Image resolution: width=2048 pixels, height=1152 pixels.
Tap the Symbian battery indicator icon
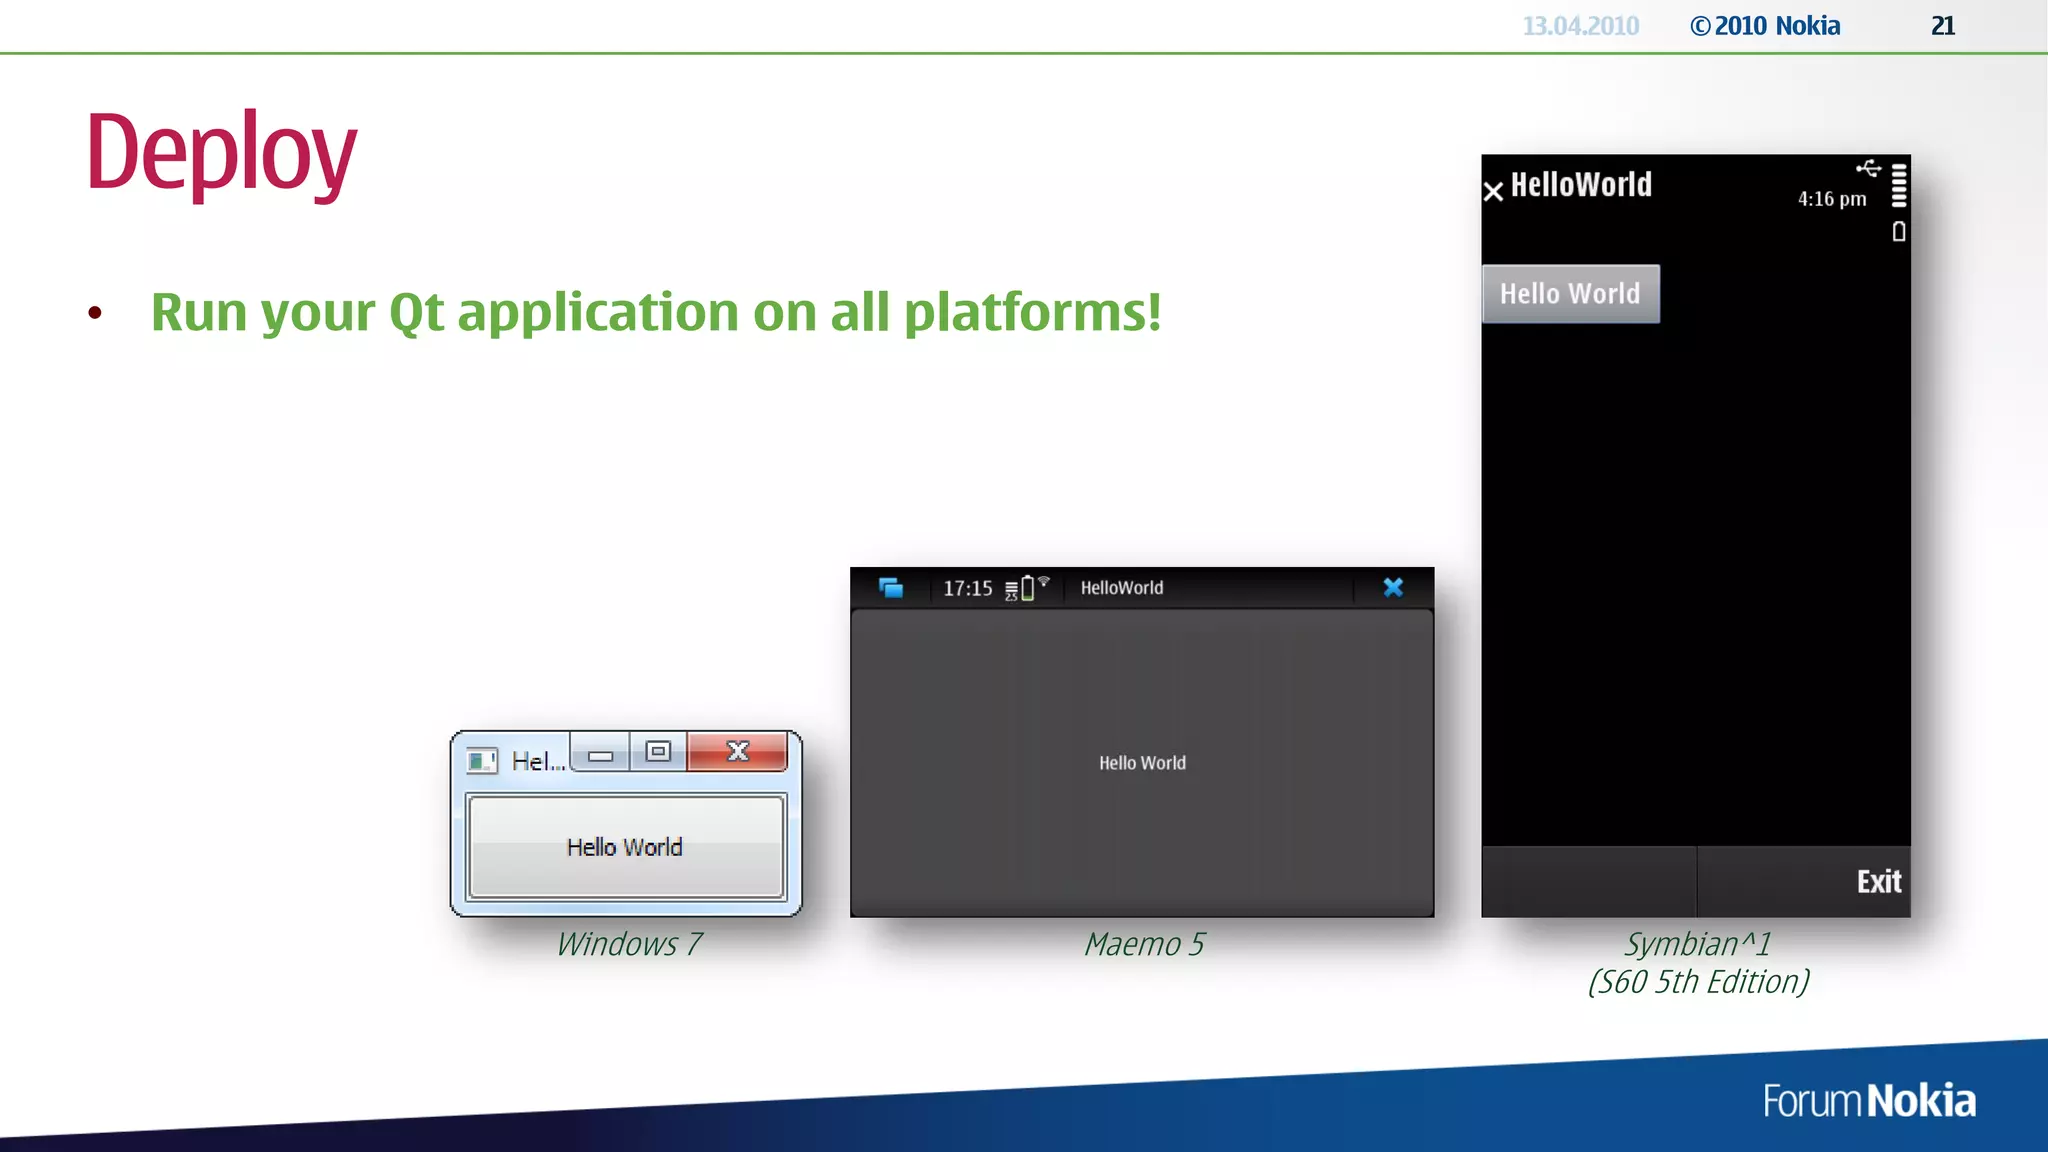[1899, 232]
